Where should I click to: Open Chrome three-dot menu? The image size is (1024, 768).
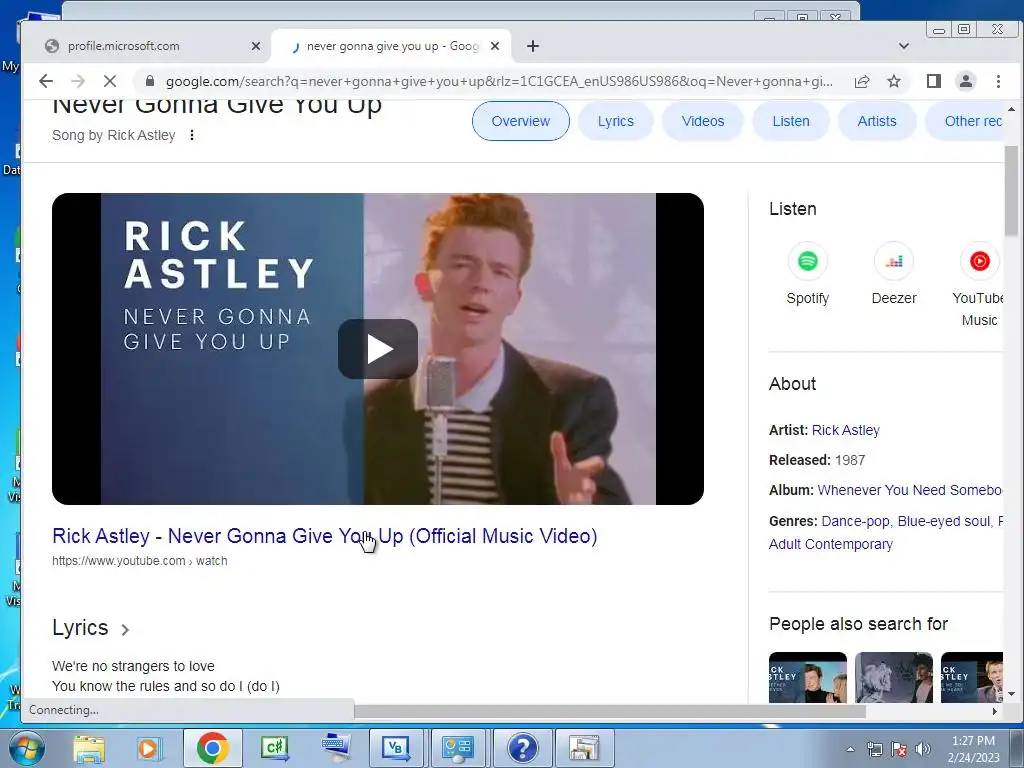(998, 81)
